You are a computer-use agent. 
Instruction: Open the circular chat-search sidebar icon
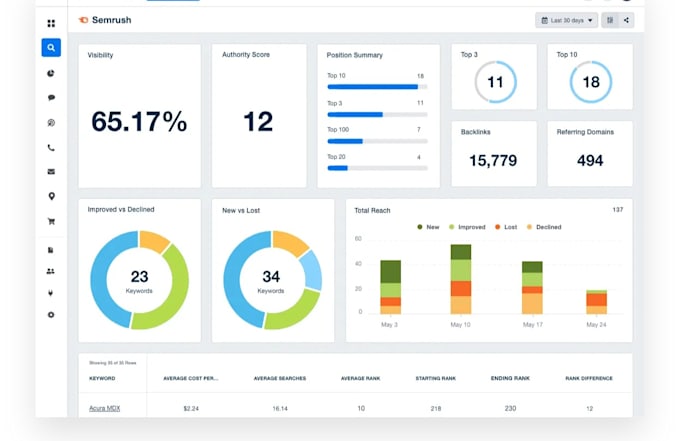coord(51,123)
